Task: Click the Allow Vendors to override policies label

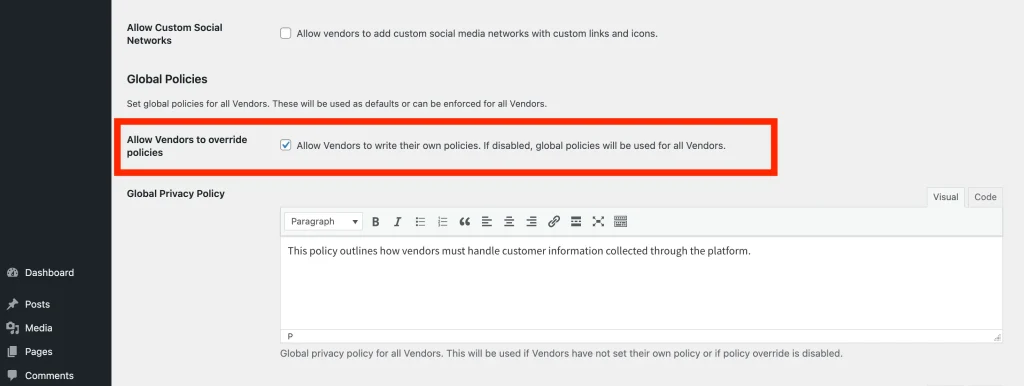Action: click(x=187, y=146)
